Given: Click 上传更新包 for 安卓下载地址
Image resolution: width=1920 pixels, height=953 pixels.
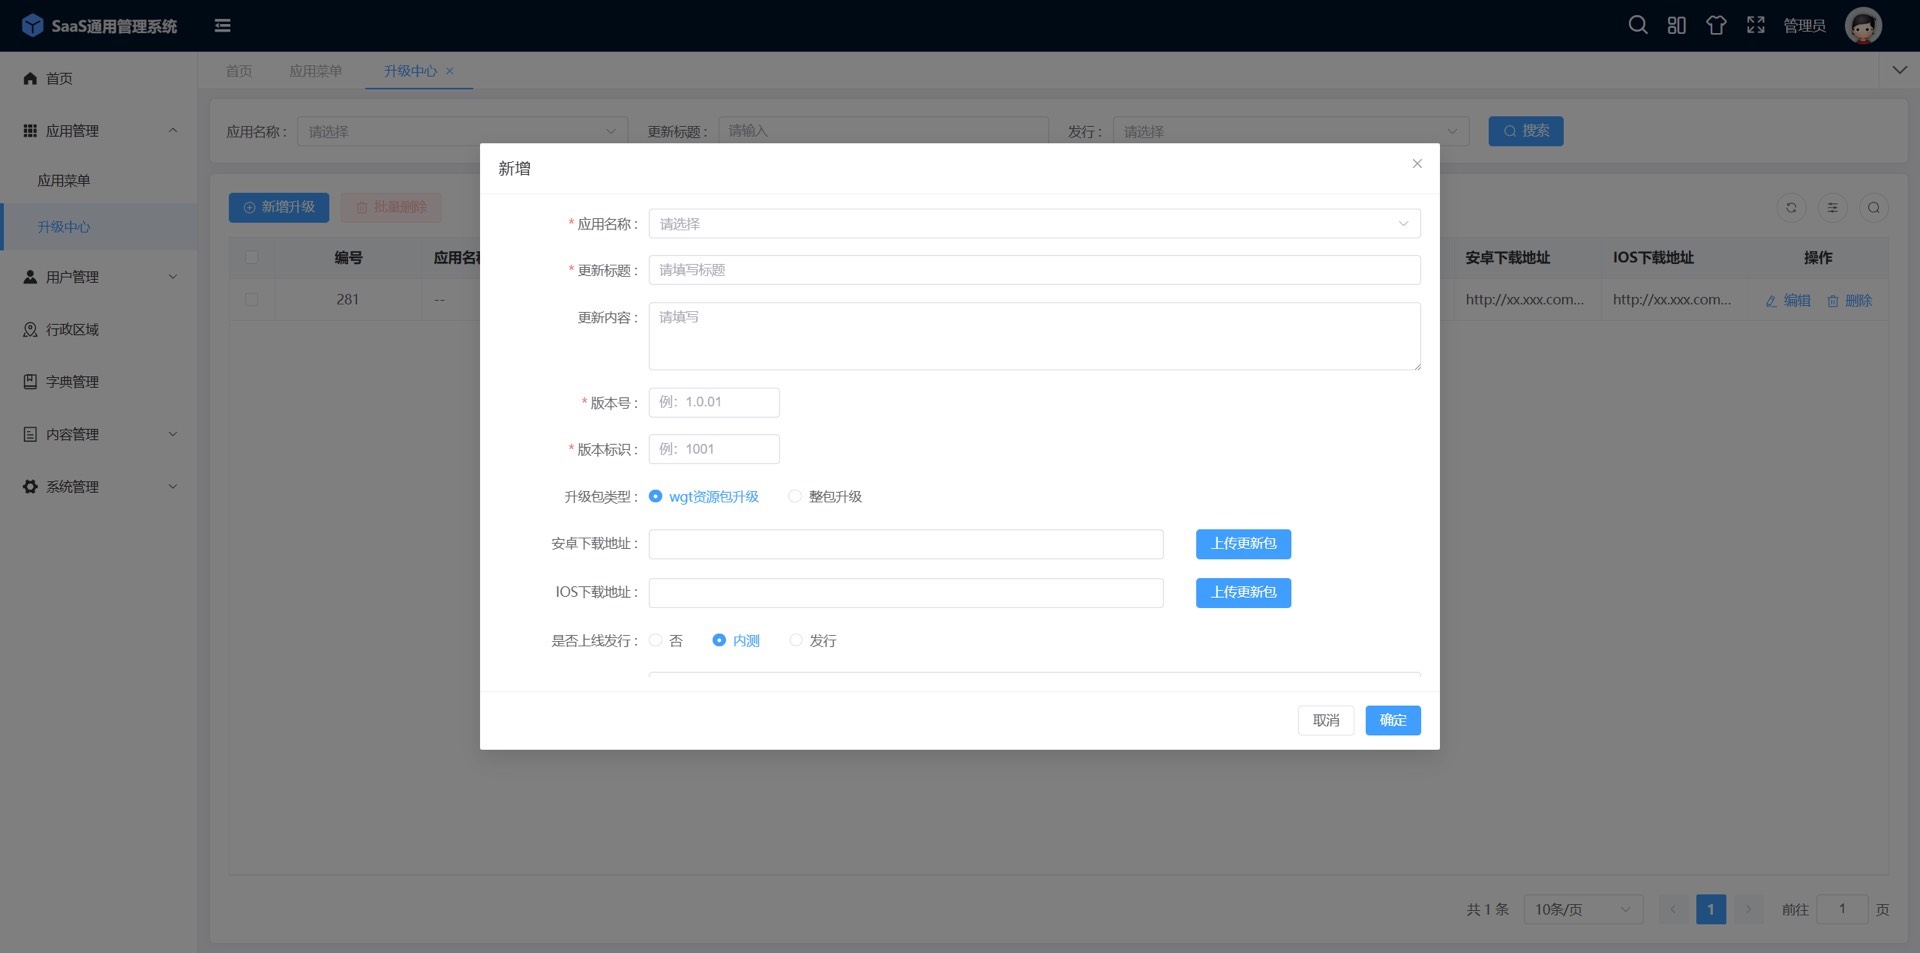Looking at the screenshot, I should tap(1243, 544).
